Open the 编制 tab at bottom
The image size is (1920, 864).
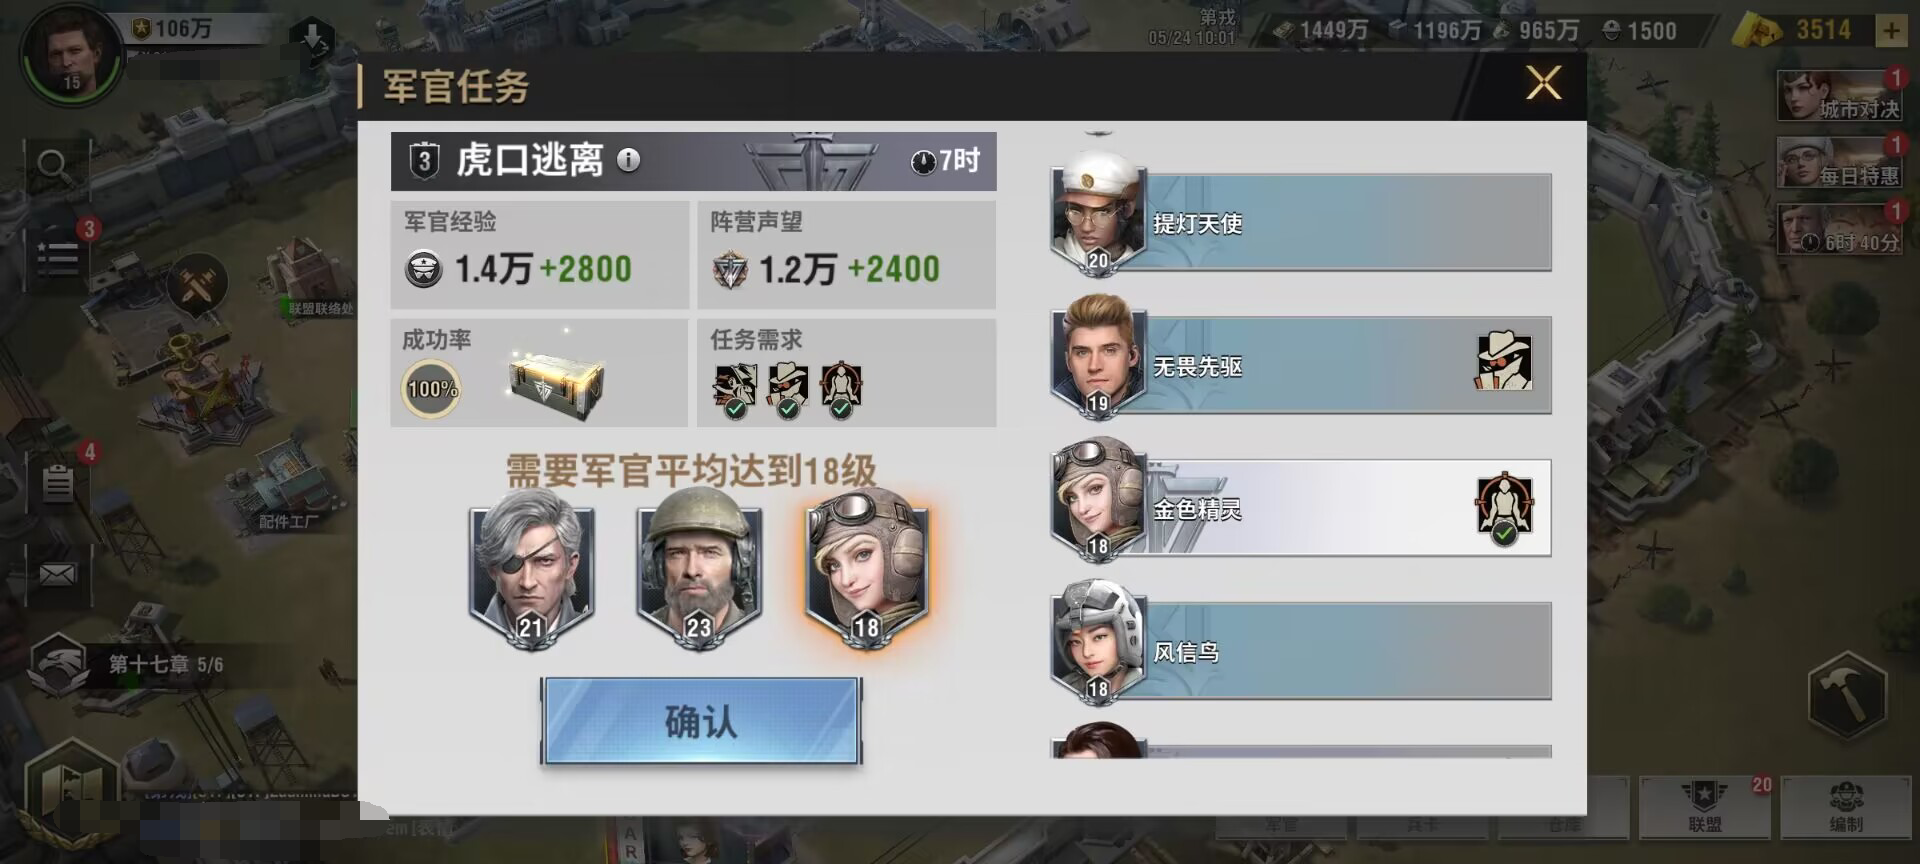pyautogui.click(x=1846, y=807)
